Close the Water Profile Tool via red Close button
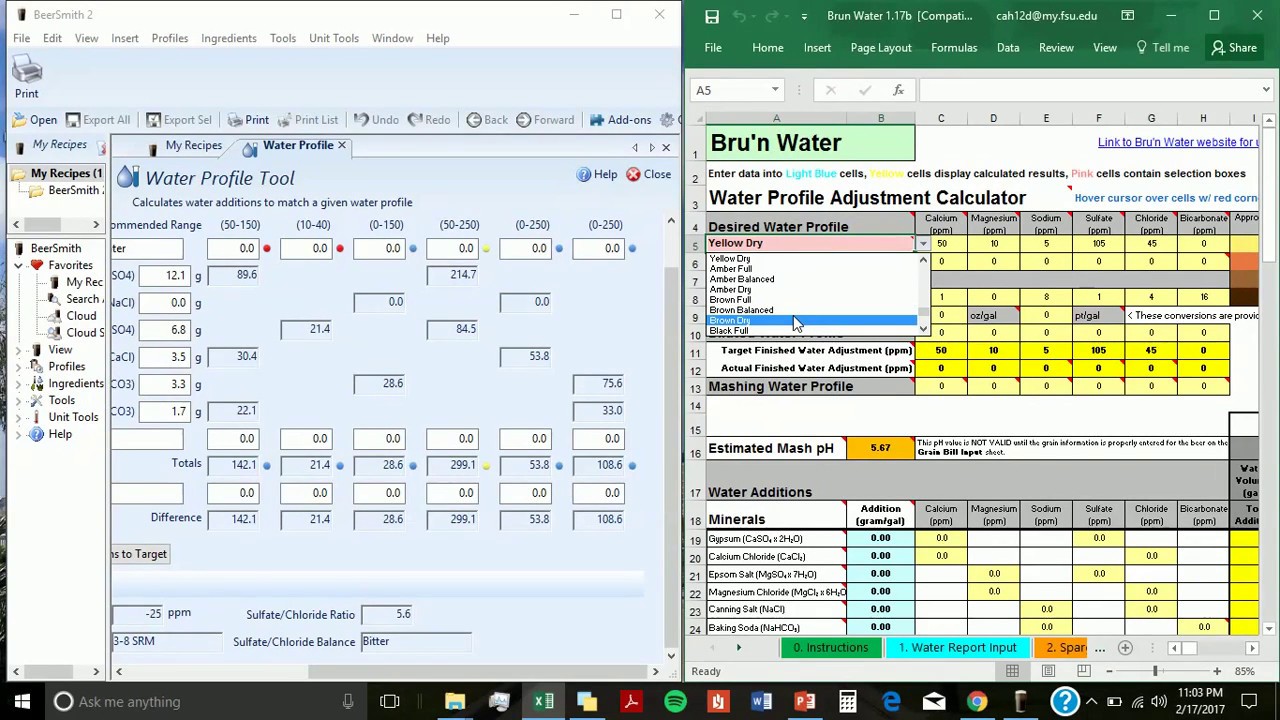Image resolution: width=1280 pixels, height=720 pixels. pos(648,174)
